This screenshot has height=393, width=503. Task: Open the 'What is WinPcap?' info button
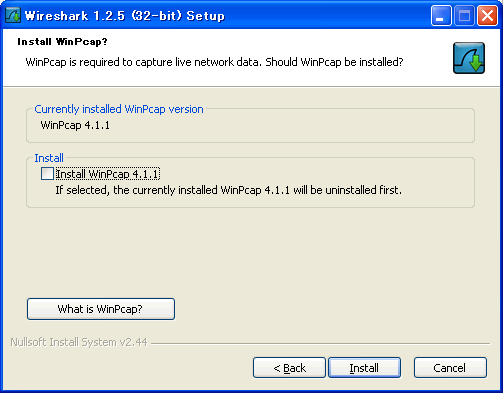pyautogui.click(x=101, y=309)
